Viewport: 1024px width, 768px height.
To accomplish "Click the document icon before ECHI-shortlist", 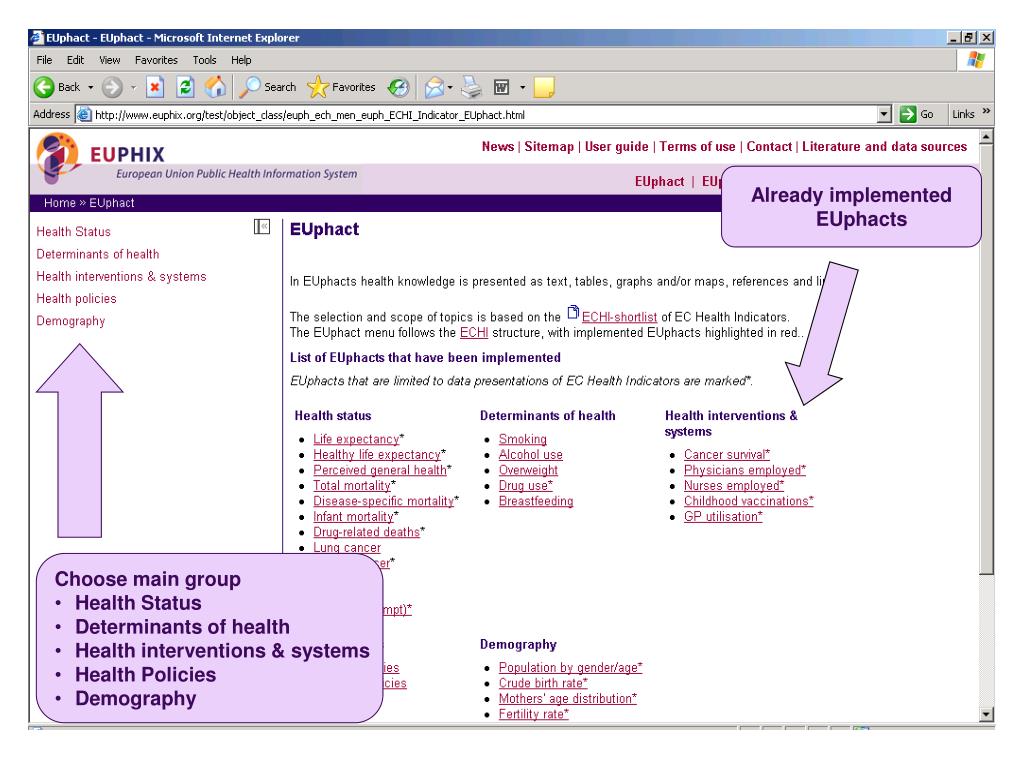I will (x=573, y=312).
